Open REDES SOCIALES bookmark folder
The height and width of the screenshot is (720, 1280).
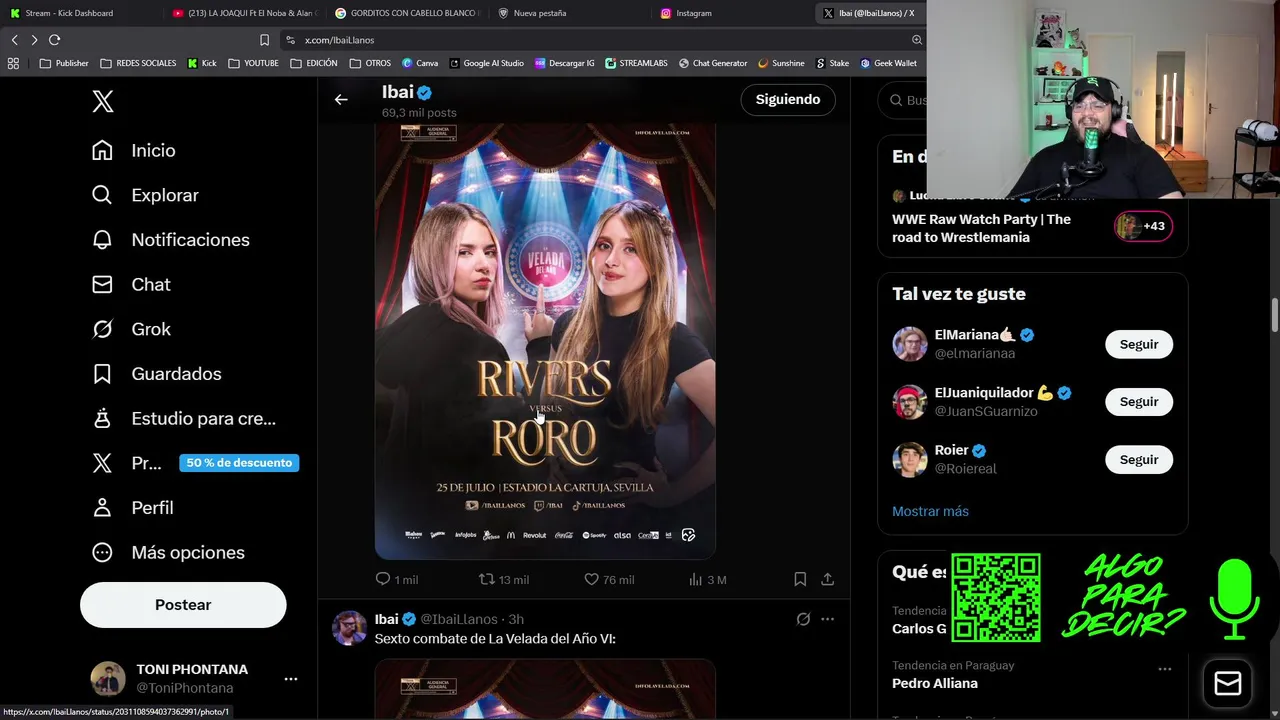(x=138, y=63)
